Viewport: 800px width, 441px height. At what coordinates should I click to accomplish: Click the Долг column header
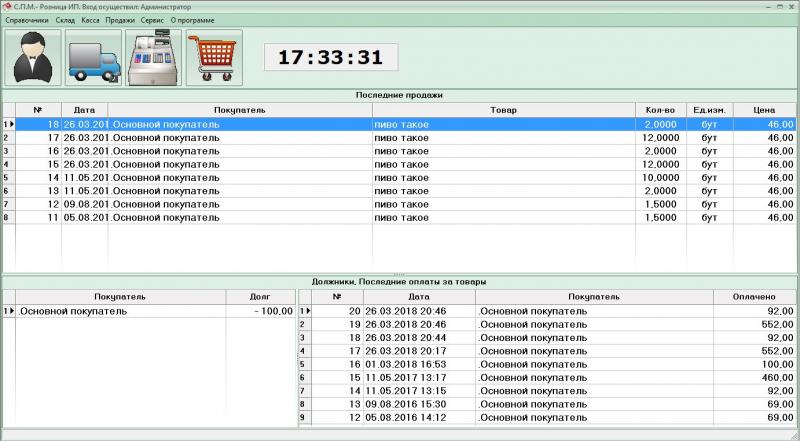(260, 297)
